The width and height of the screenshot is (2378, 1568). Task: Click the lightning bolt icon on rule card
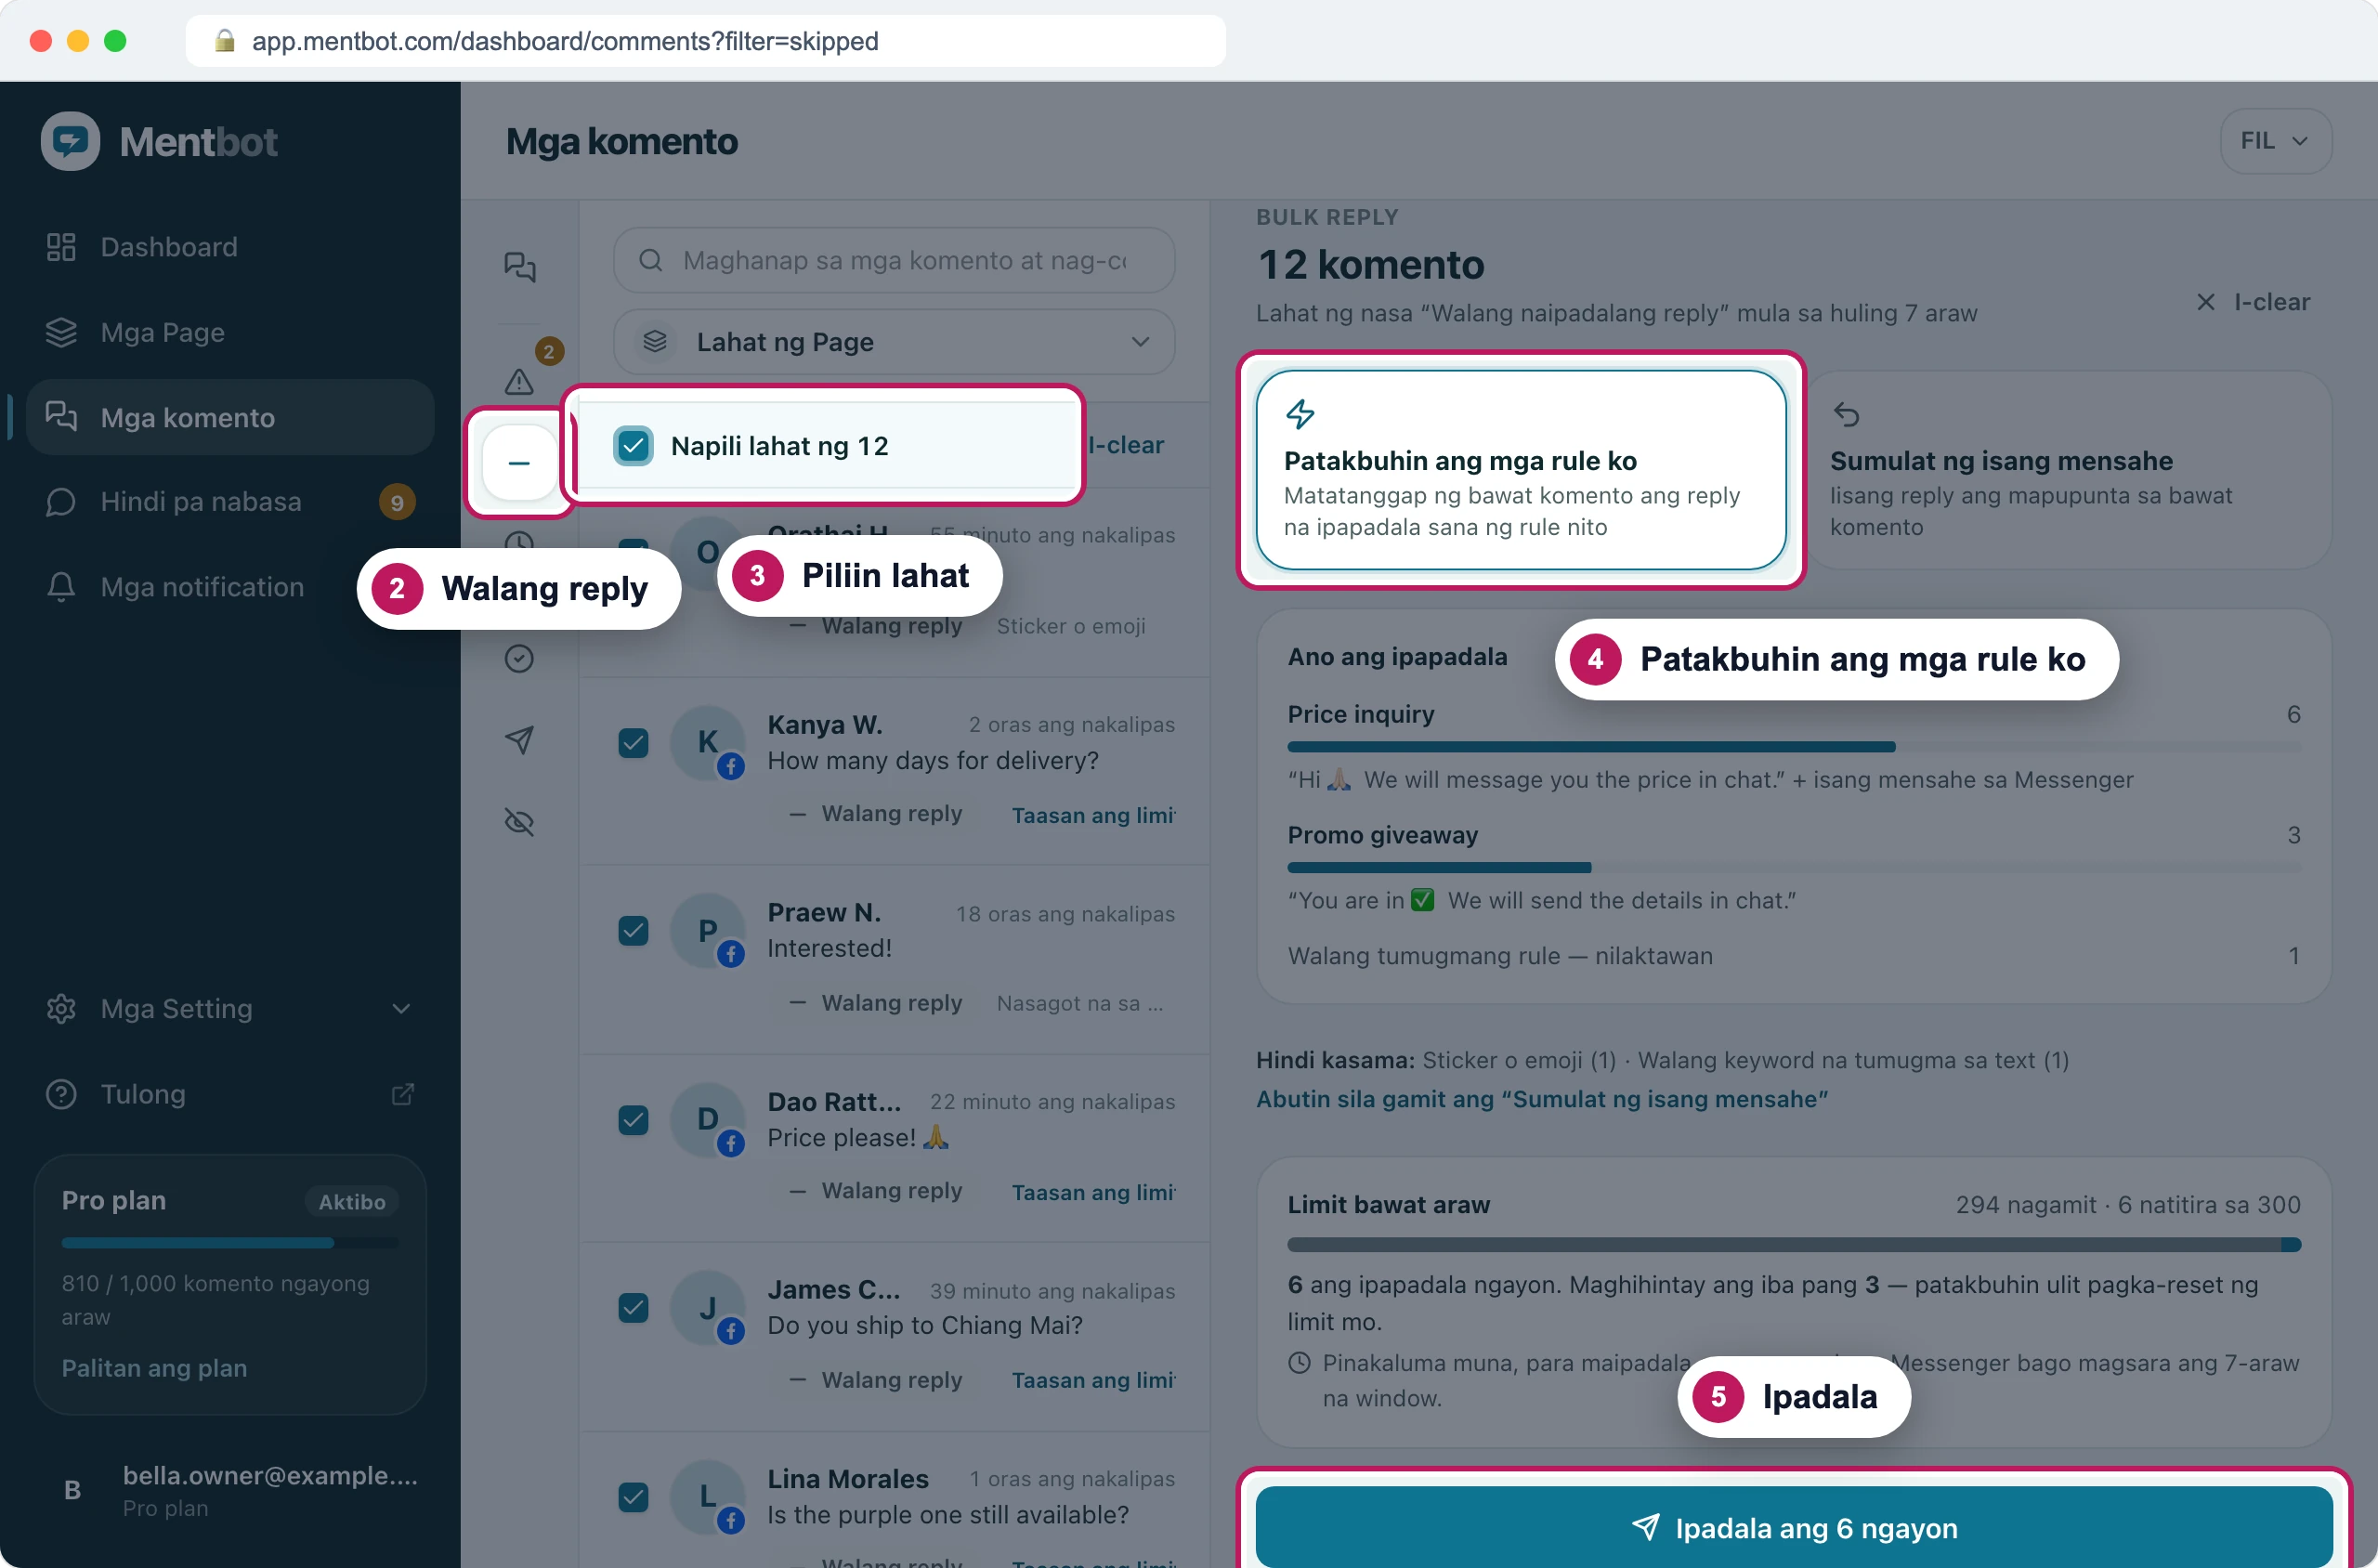tap(1300, 413)
